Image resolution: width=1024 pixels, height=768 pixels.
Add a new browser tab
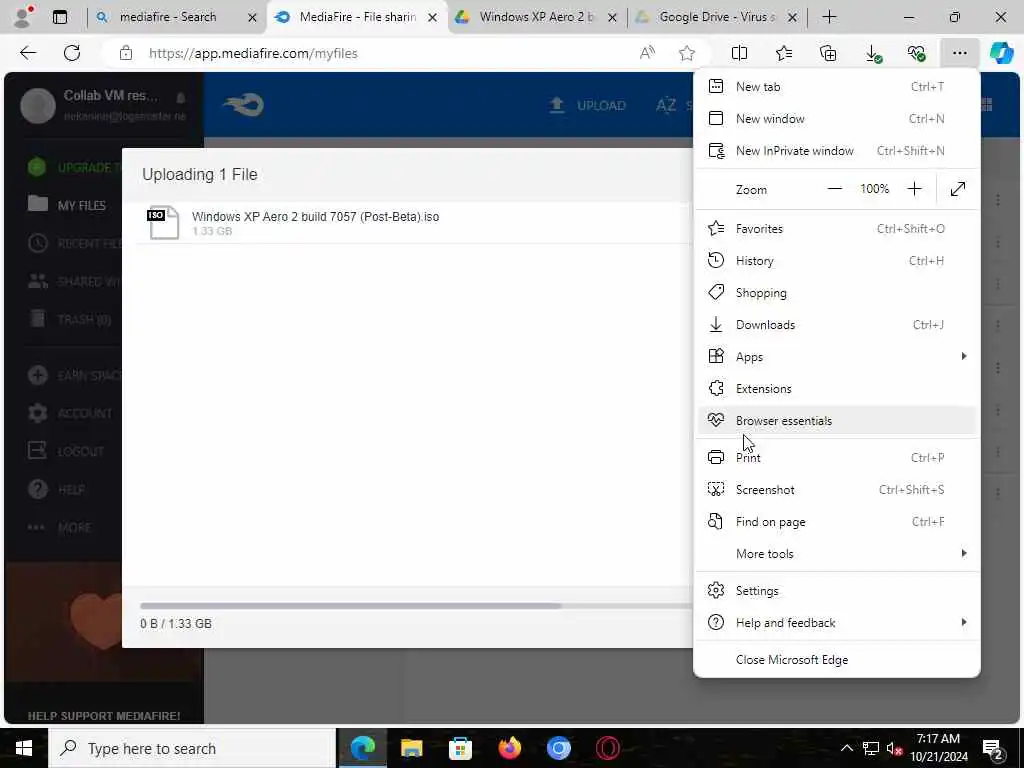(x=829, y=17)
